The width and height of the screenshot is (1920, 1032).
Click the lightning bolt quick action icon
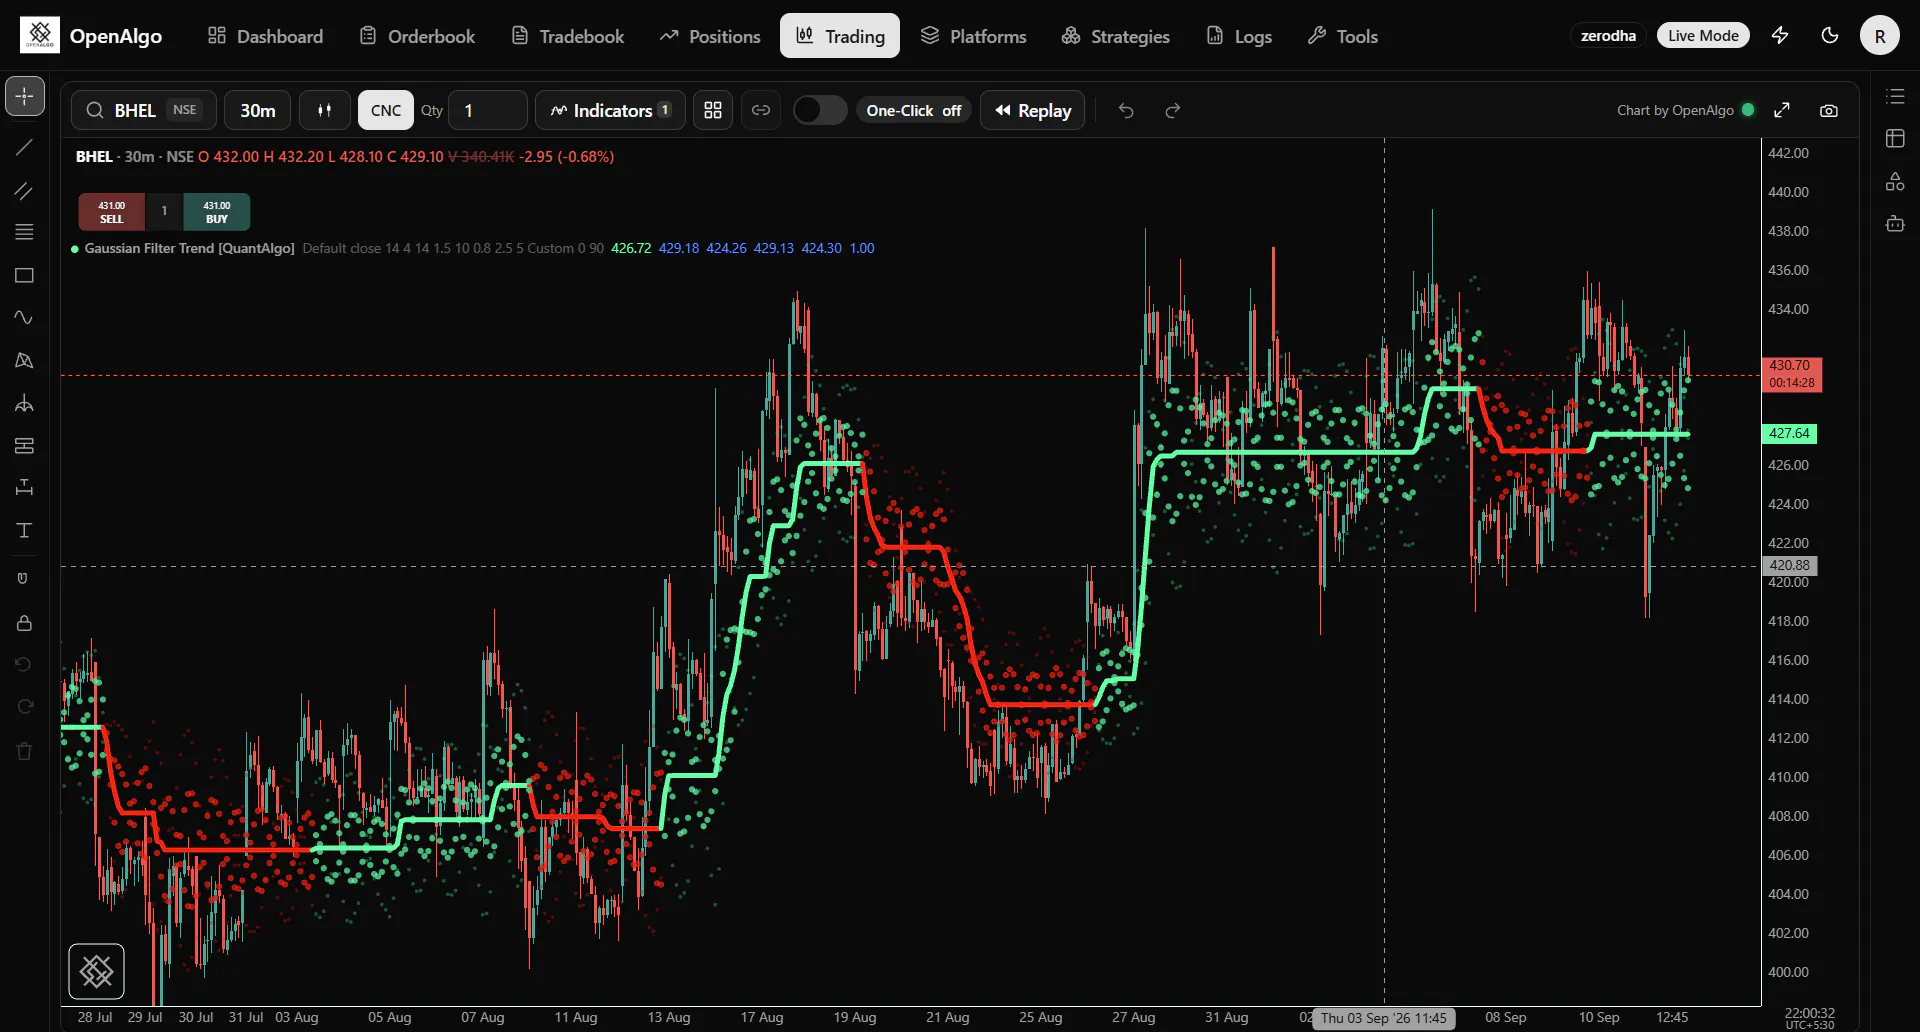(x=1780, y=35)
